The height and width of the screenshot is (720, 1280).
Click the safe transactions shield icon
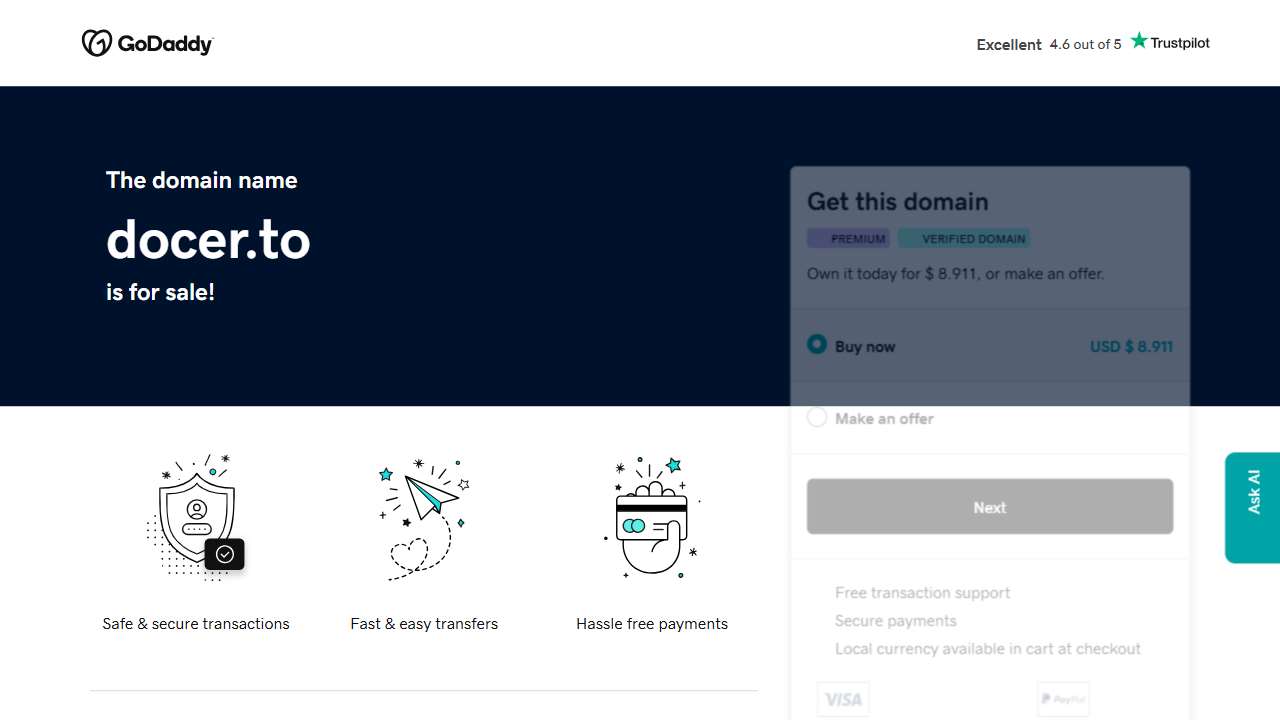196,517
